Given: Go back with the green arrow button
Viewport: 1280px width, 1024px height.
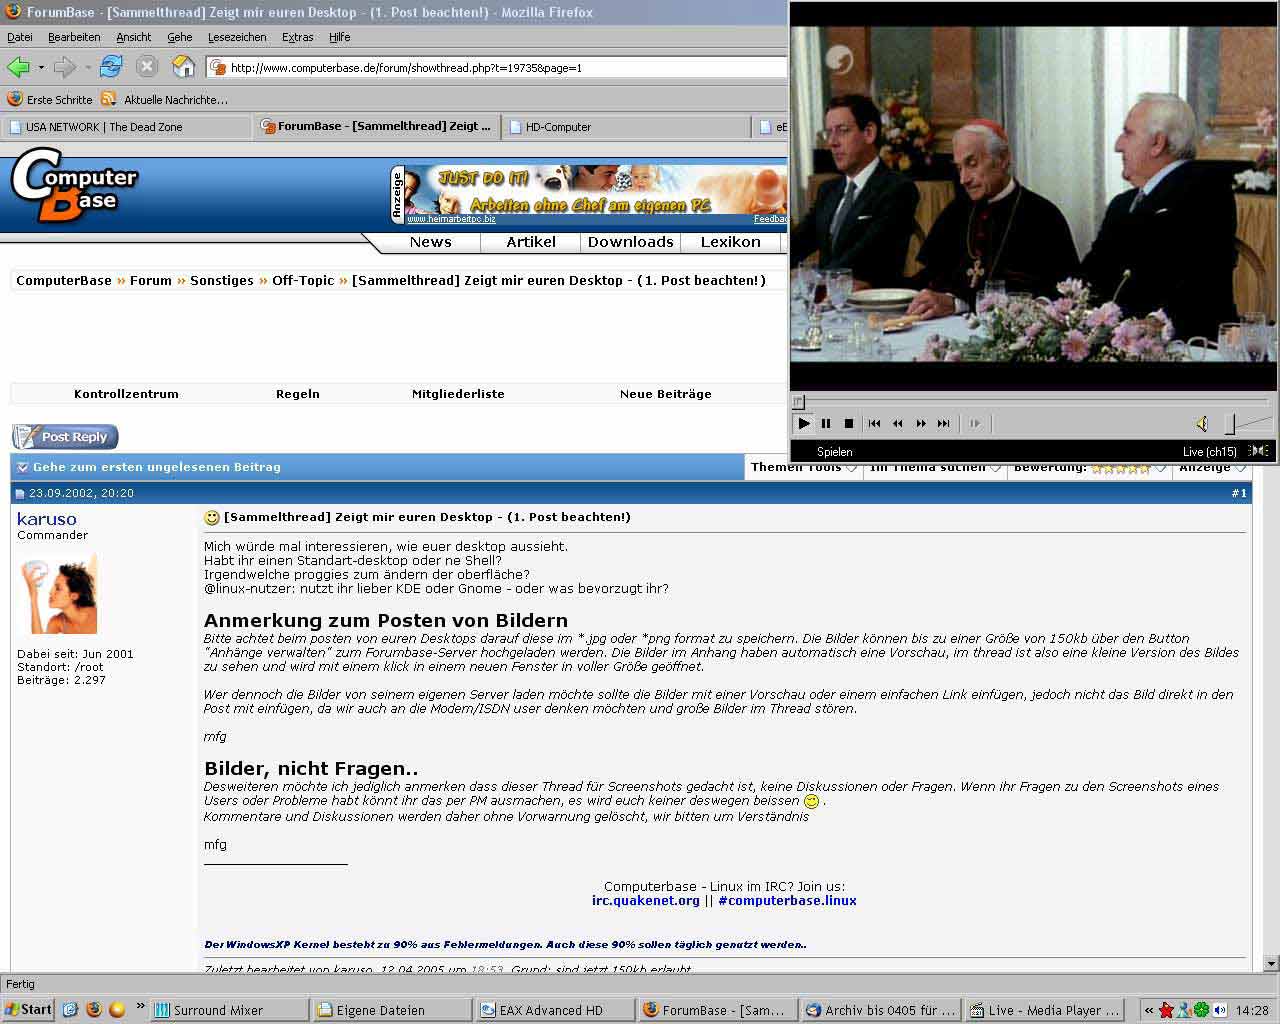Looking at the screenshot, I should tap(18, 67).
